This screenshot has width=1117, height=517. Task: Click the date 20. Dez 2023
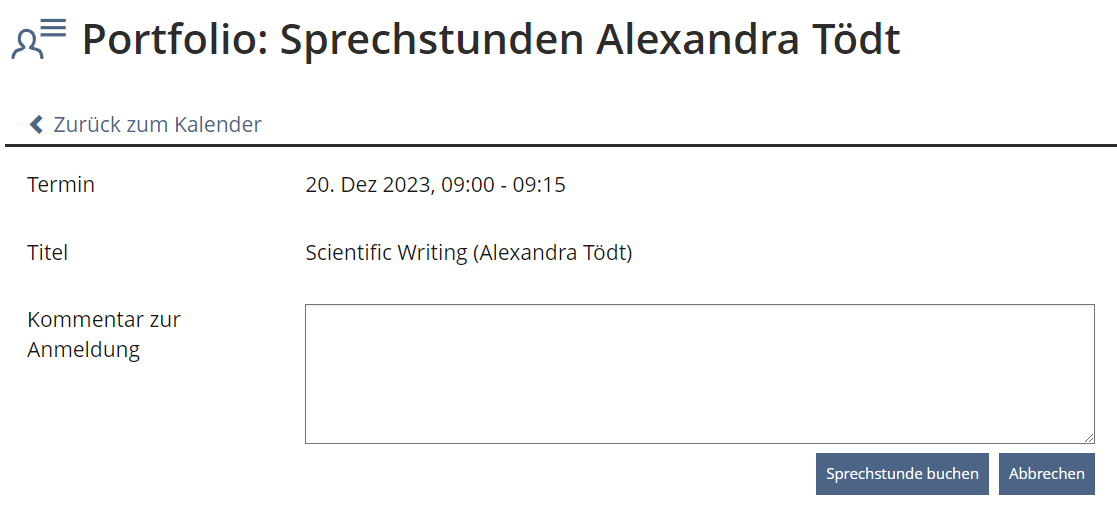pyautogui.click(x=369, y=184)
